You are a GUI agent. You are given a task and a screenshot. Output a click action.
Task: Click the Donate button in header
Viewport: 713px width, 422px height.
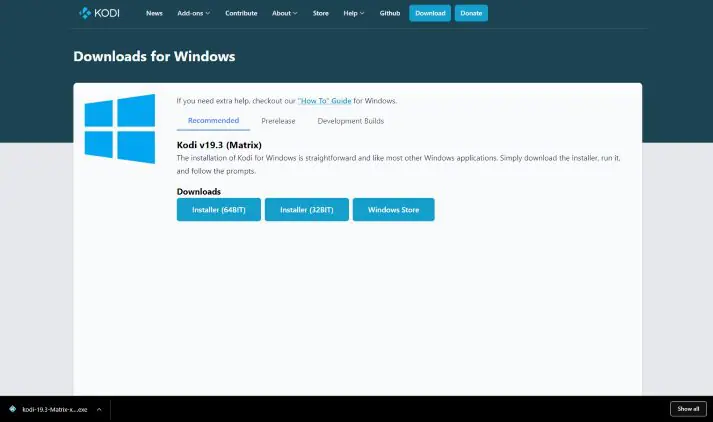coord(471,13)
